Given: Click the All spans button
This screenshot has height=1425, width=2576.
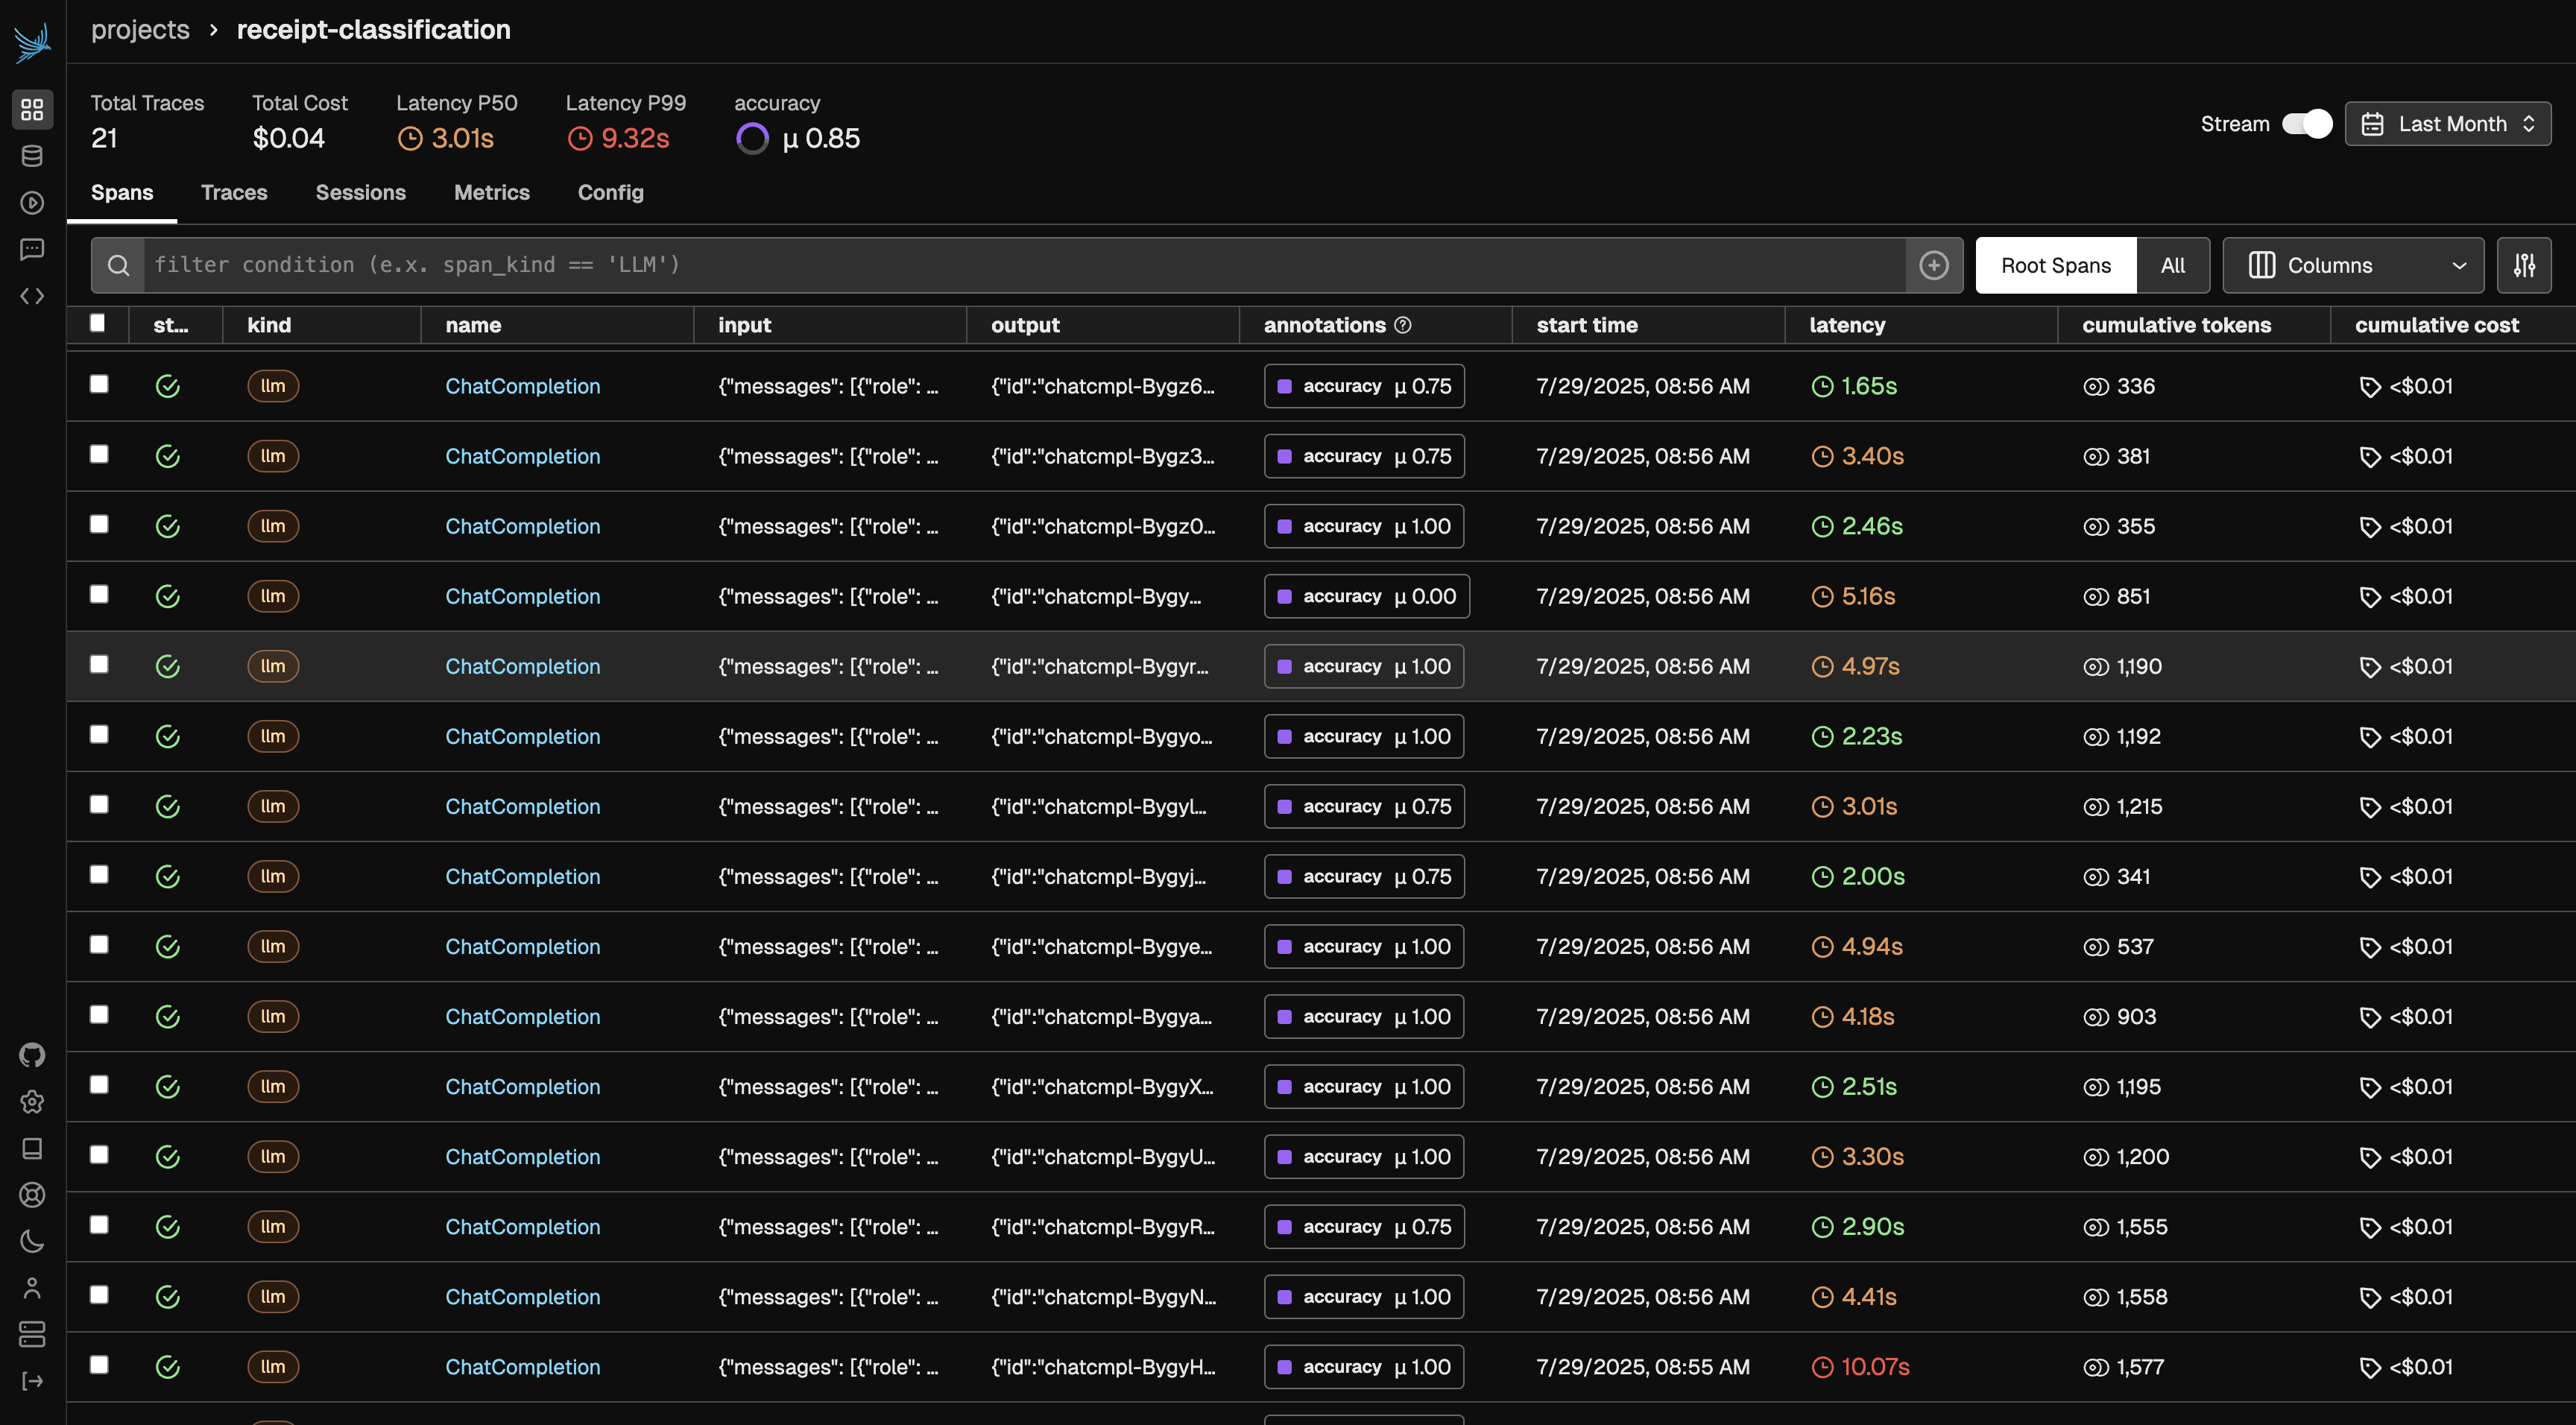Looking at the screenshot, I should (2172, 265).
